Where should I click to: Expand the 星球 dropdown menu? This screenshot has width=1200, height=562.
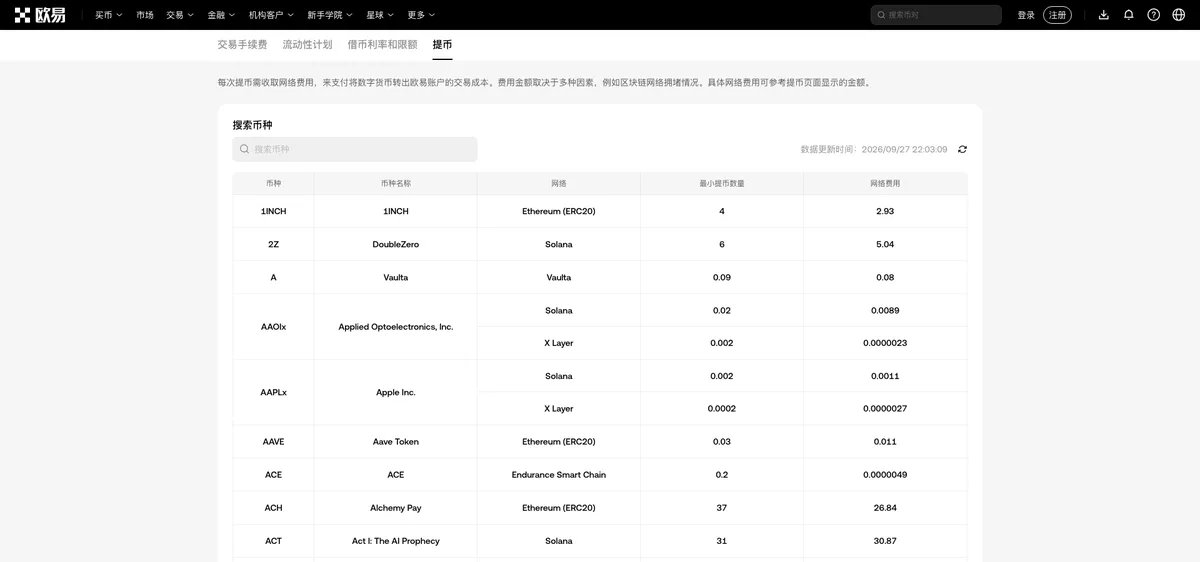tap(380, 15)
